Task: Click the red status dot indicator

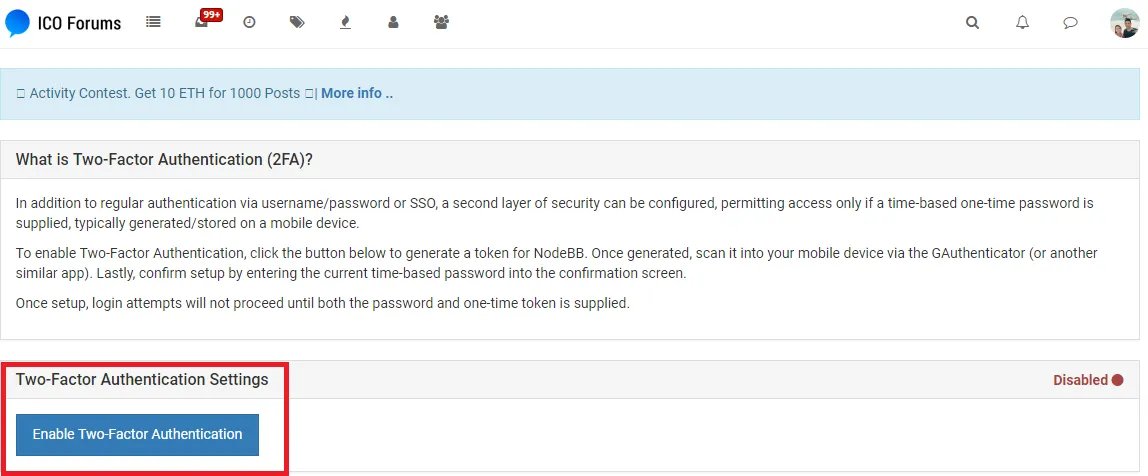Action: pyautogui.click(x=1117, y=380)
